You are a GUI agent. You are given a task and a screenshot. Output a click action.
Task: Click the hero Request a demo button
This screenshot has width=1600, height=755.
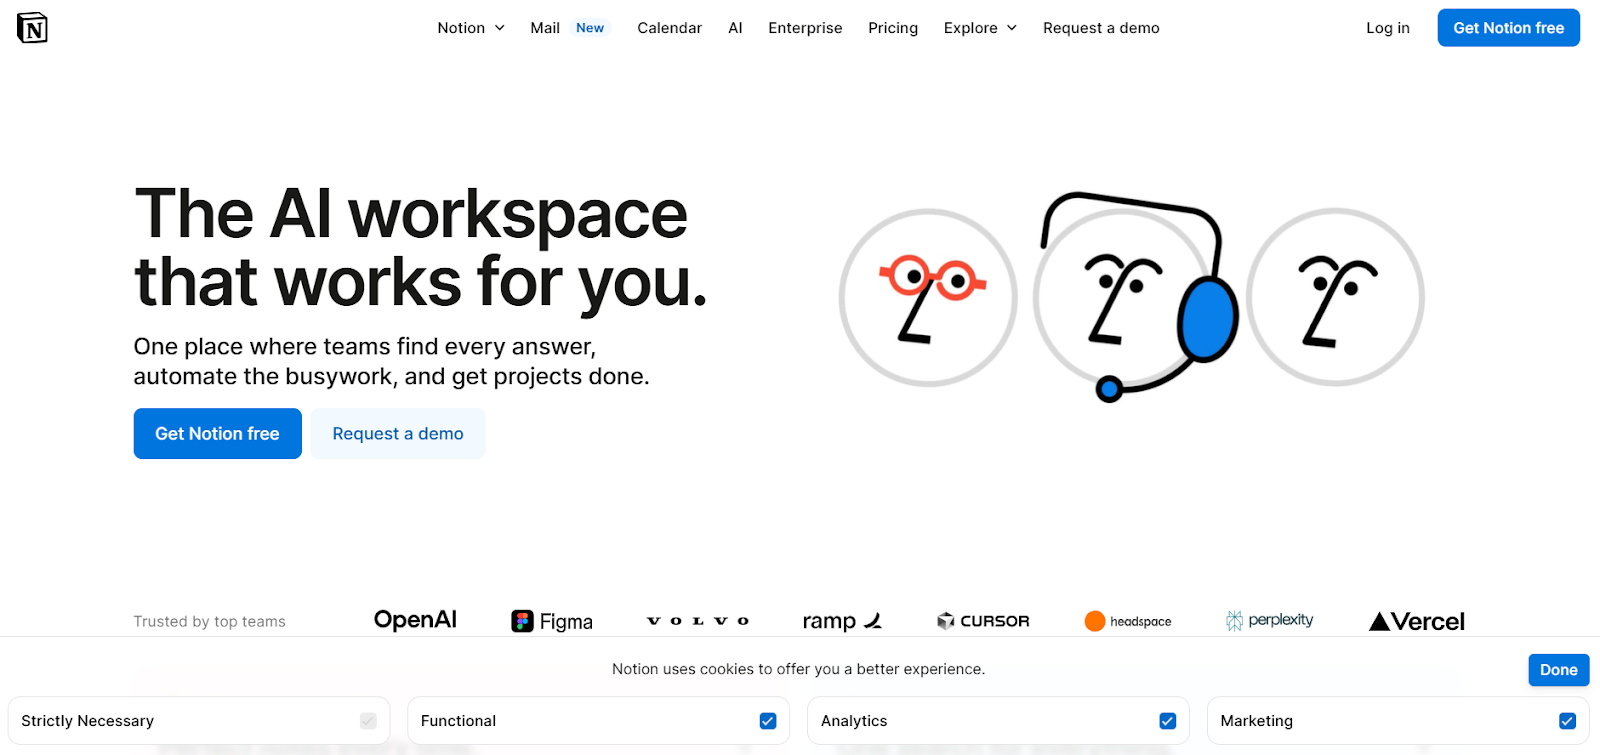[x=398, y=433]
